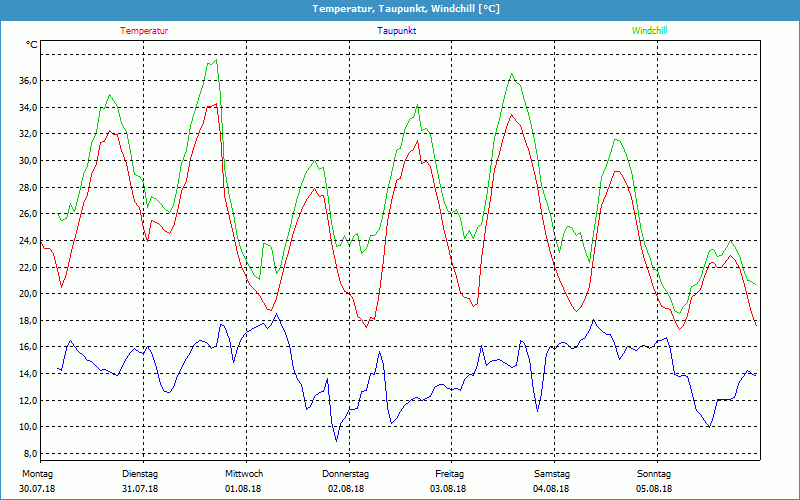This screenshot has width=800, height=500.
Task: Click the Freitag day label
Action: coord(449,474)
